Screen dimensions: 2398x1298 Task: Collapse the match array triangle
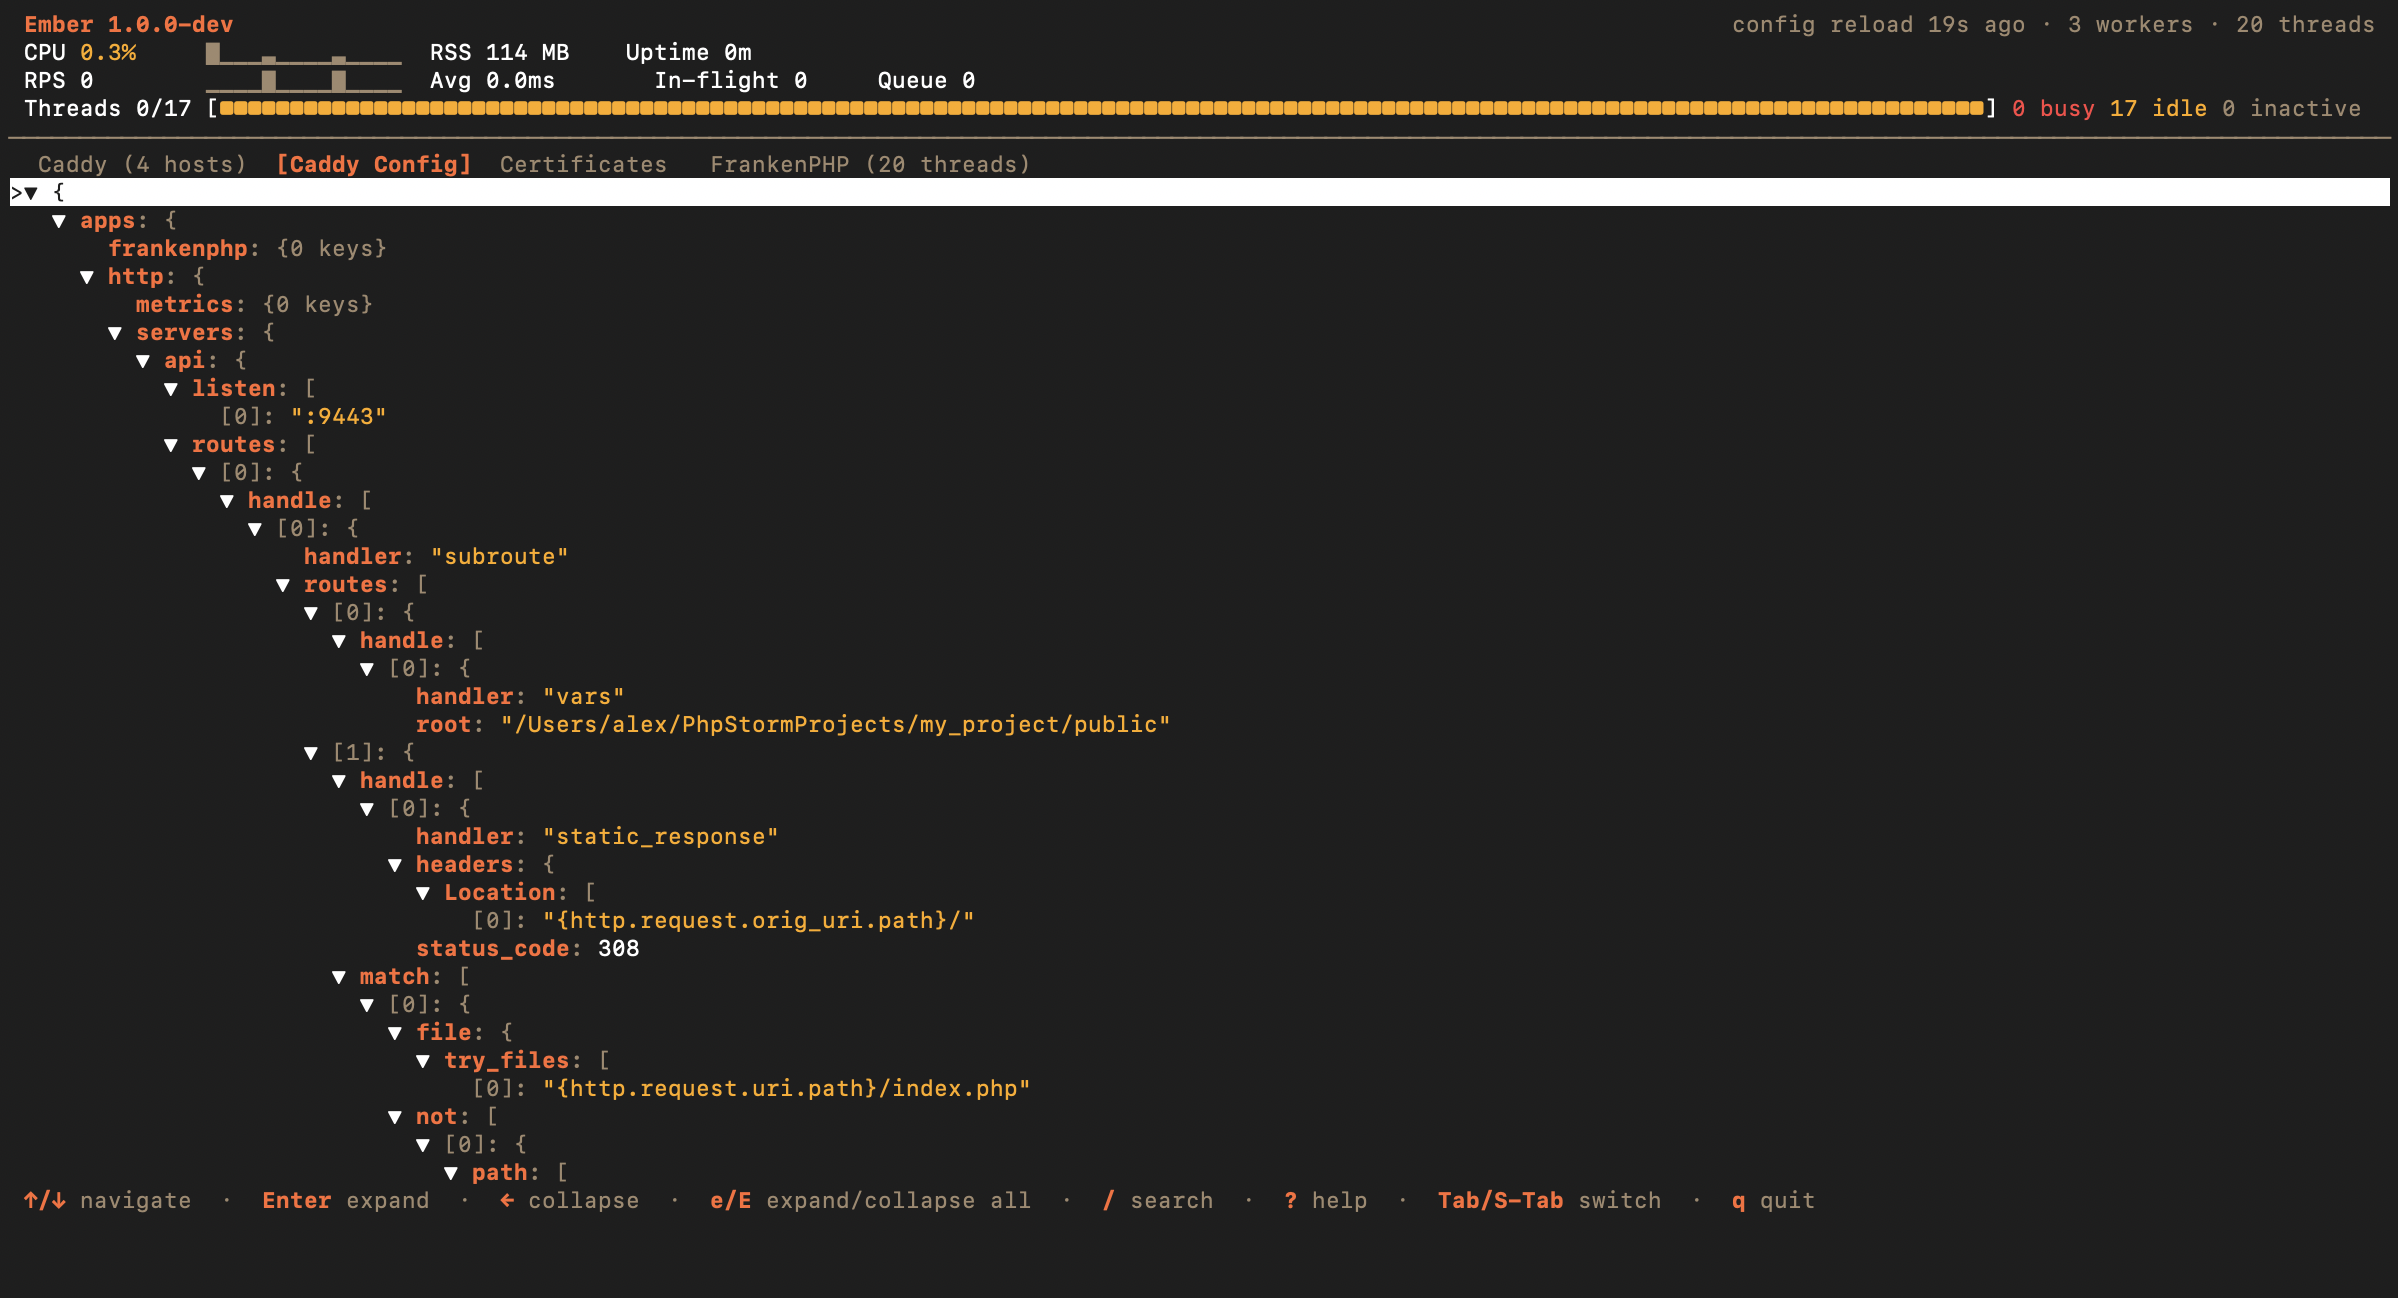[x=339, y=977]
